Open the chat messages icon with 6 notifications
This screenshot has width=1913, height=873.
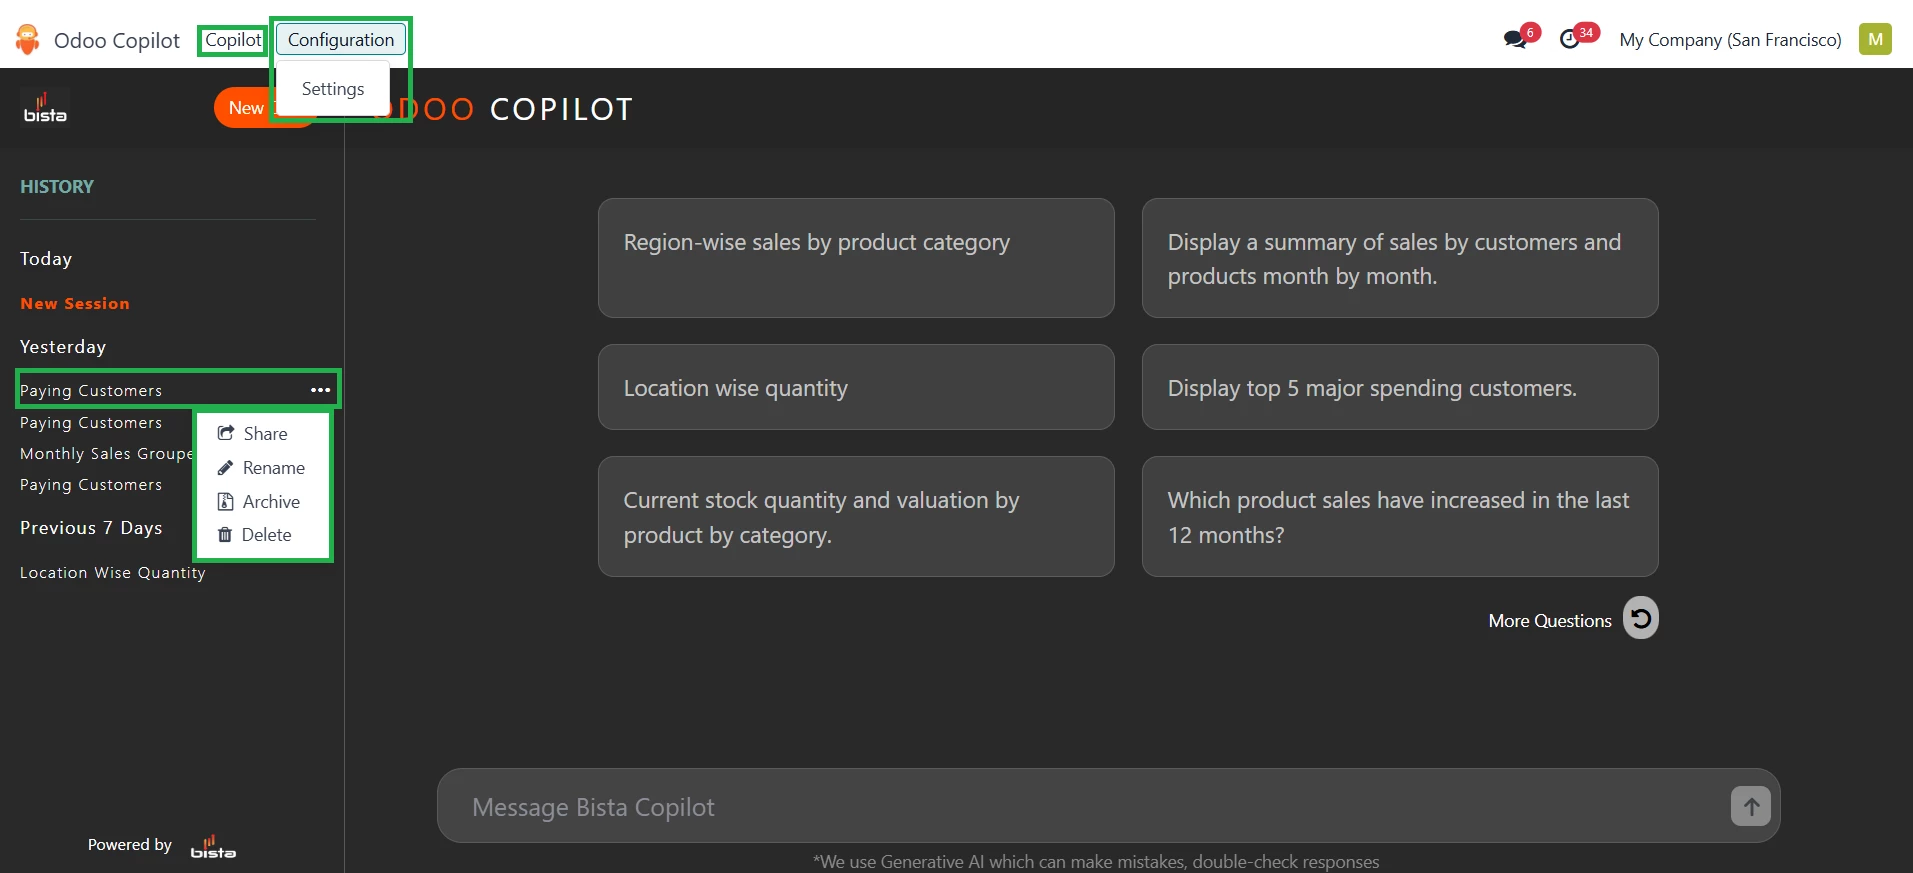tap(1516, 39)
